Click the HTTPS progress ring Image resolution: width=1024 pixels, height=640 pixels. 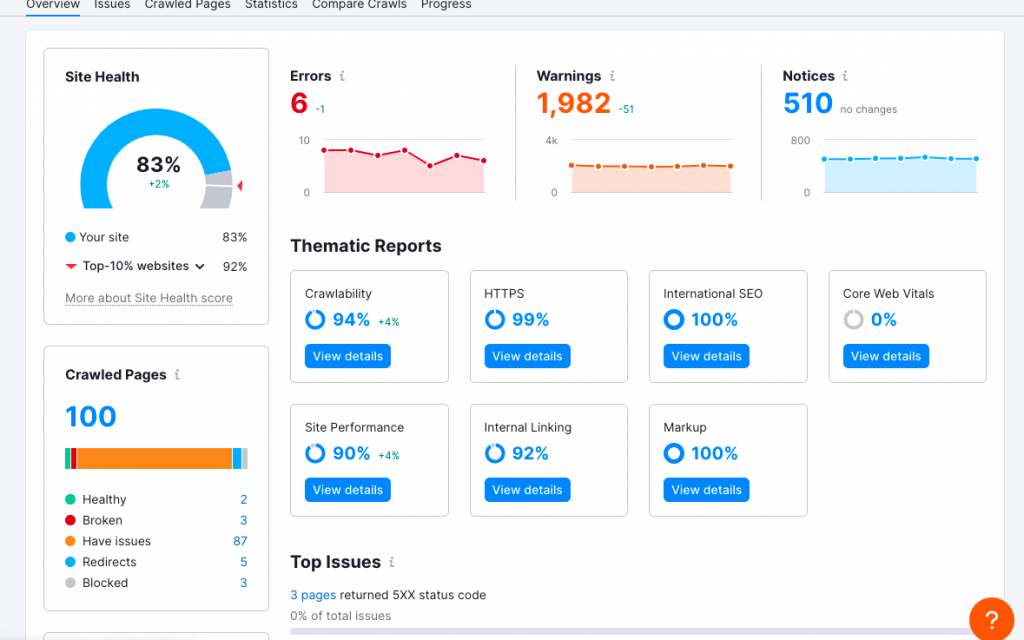496,318
